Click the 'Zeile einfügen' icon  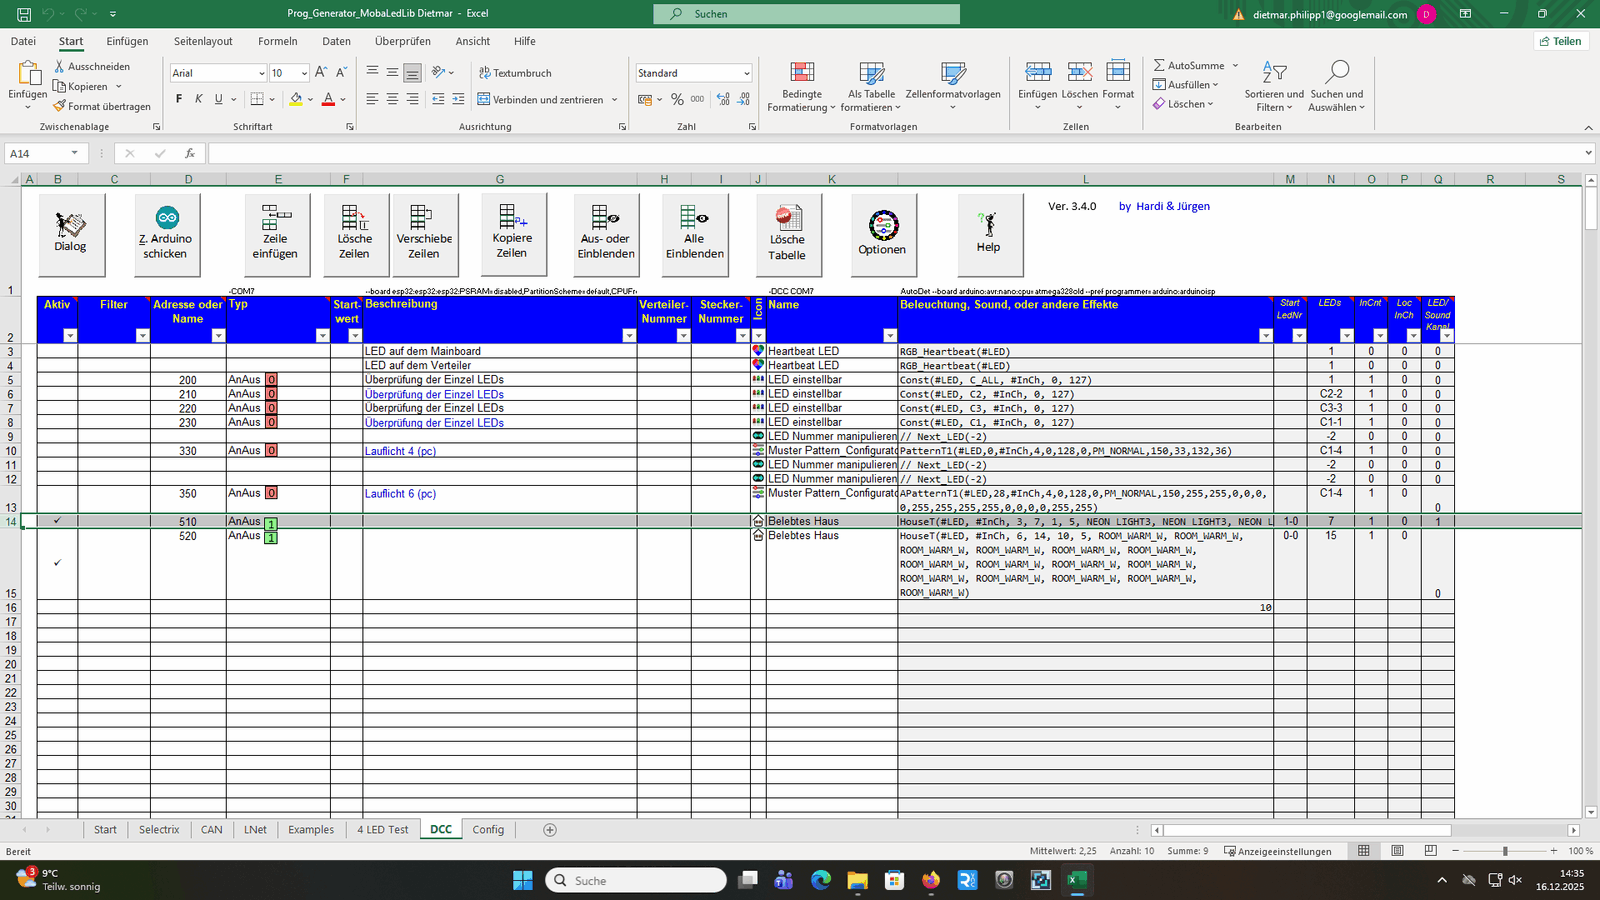pyautogui.click(x=275, y=218)
